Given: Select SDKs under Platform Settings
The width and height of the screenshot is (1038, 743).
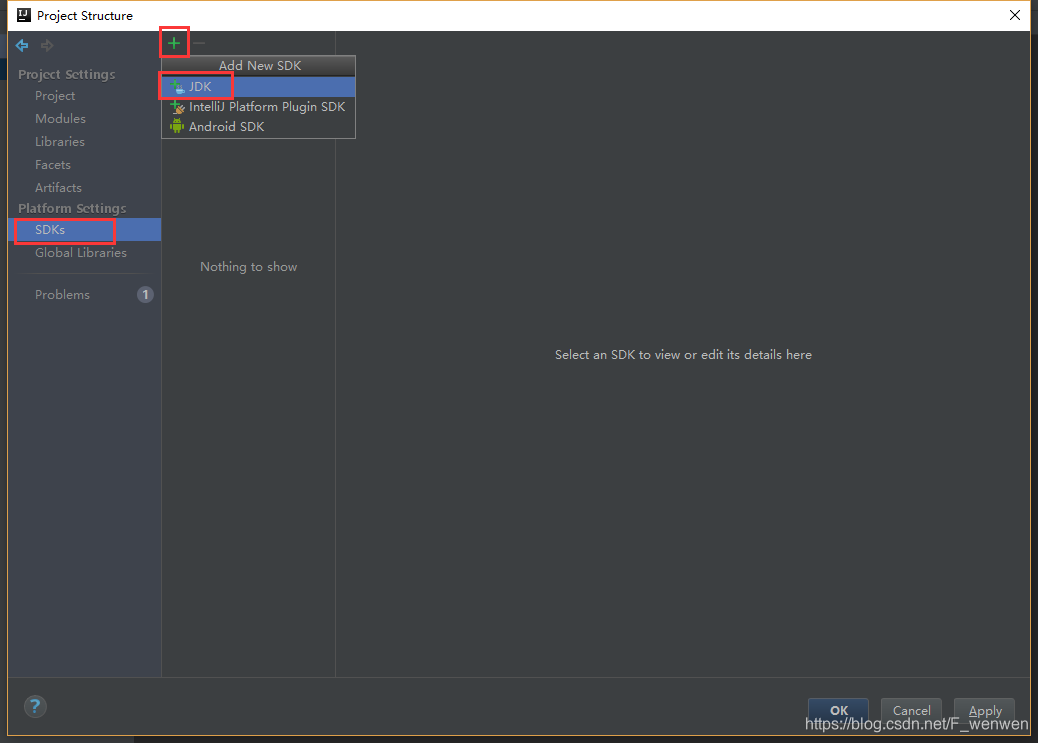Looking at the screenshot, I should 85,230.
